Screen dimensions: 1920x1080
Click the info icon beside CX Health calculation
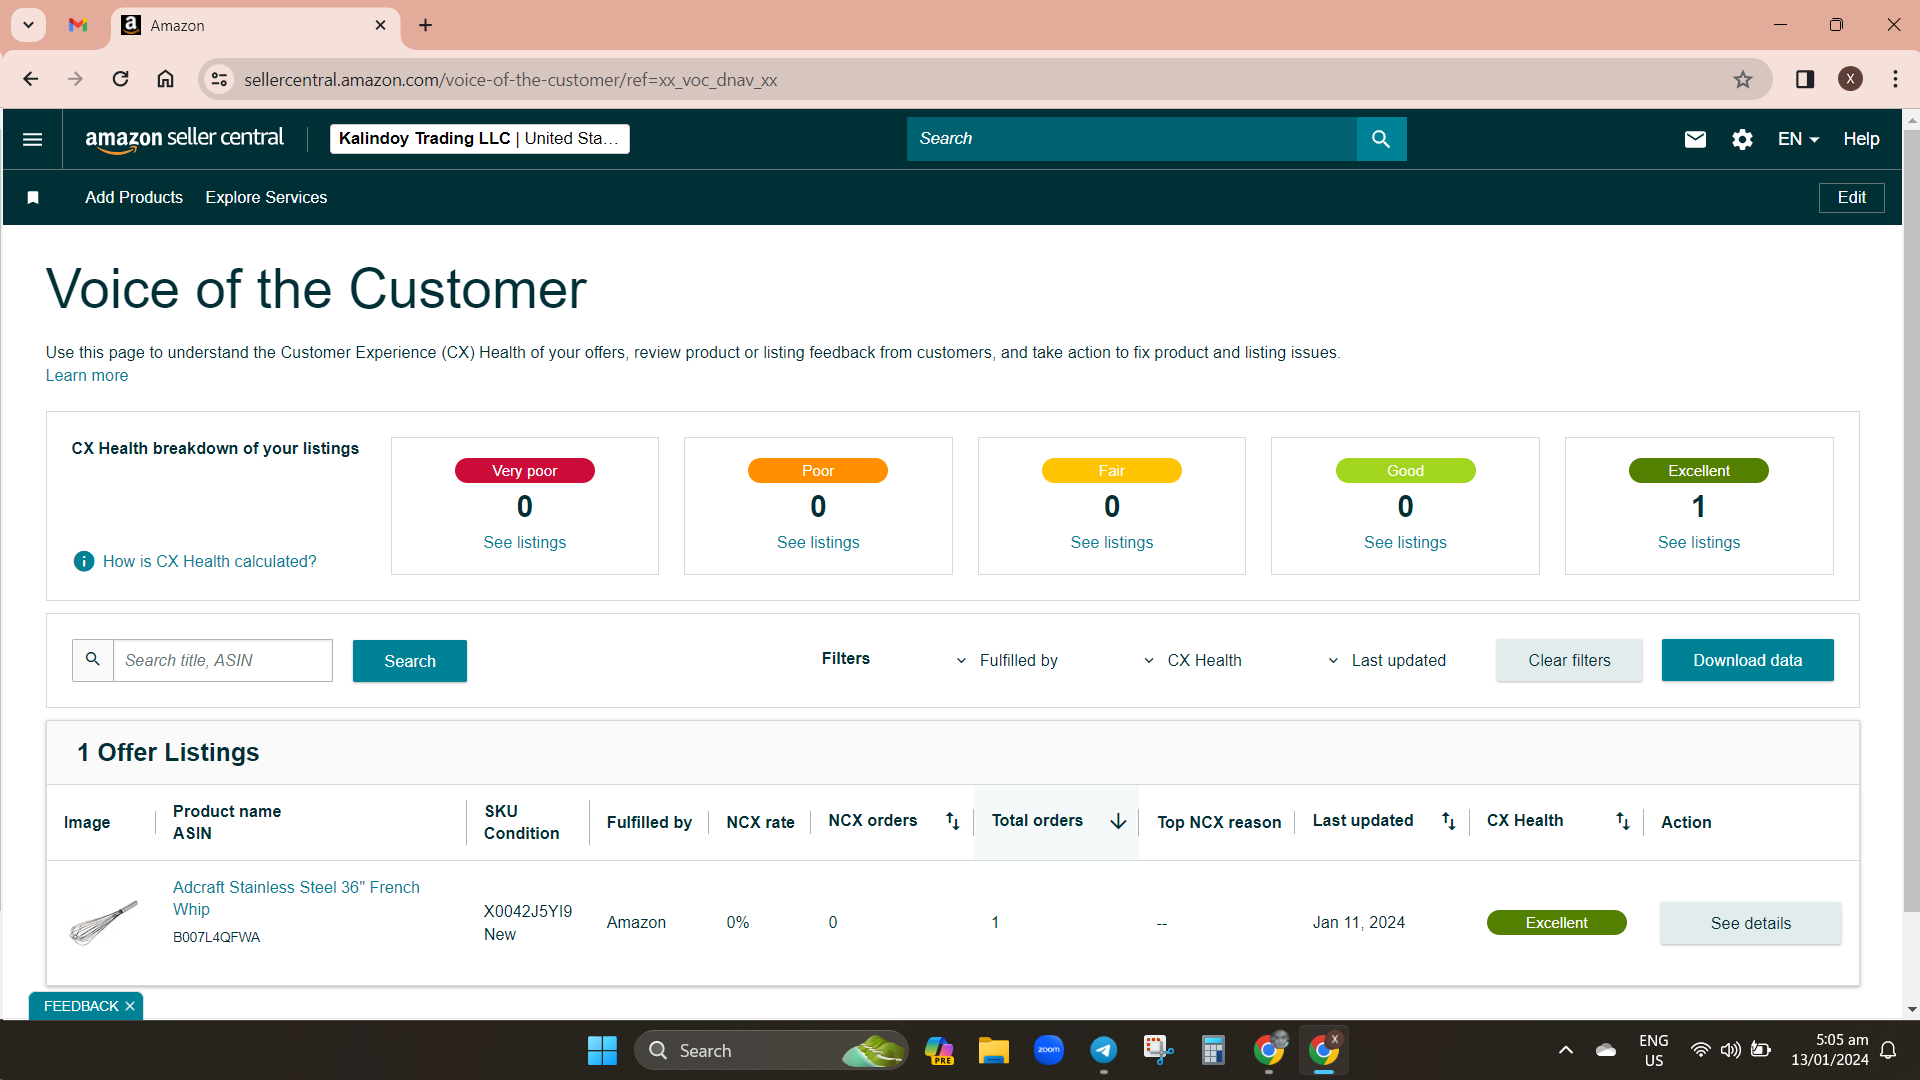click(84, 561)
